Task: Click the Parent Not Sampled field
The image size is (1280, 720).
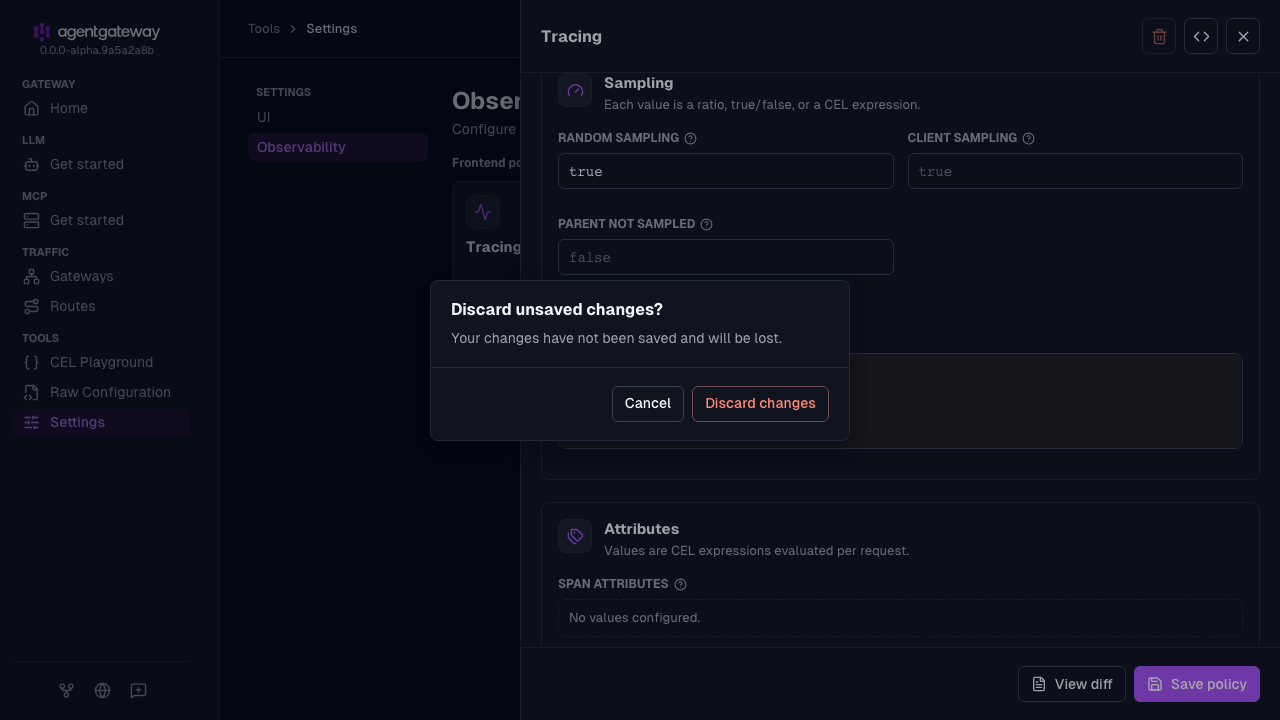Action: [x=726, y=257]
